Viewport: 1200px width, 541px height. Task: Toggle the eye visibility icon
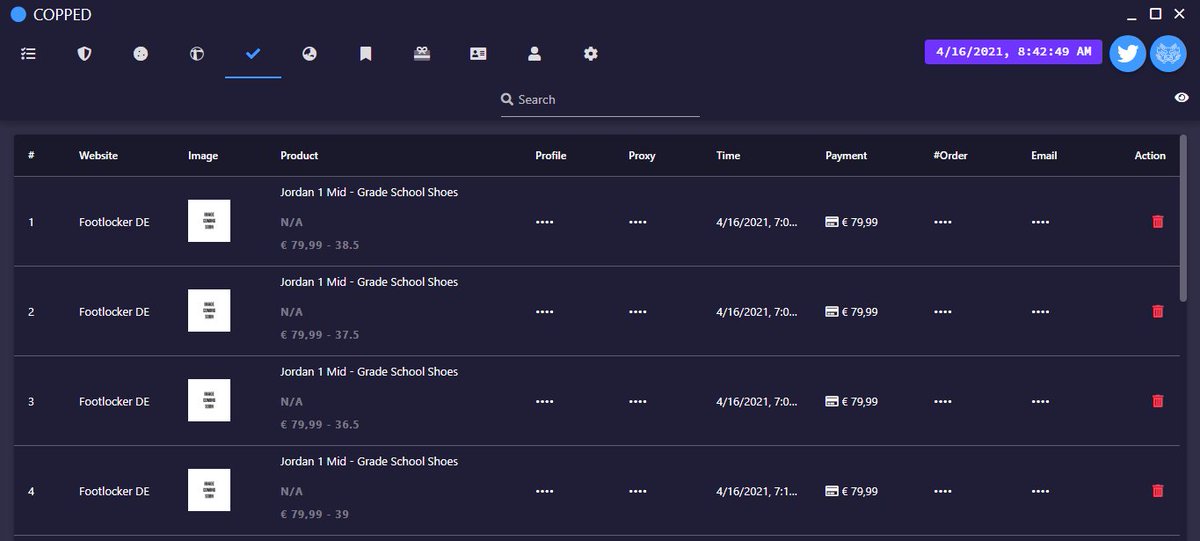(x=1182, y=97)
